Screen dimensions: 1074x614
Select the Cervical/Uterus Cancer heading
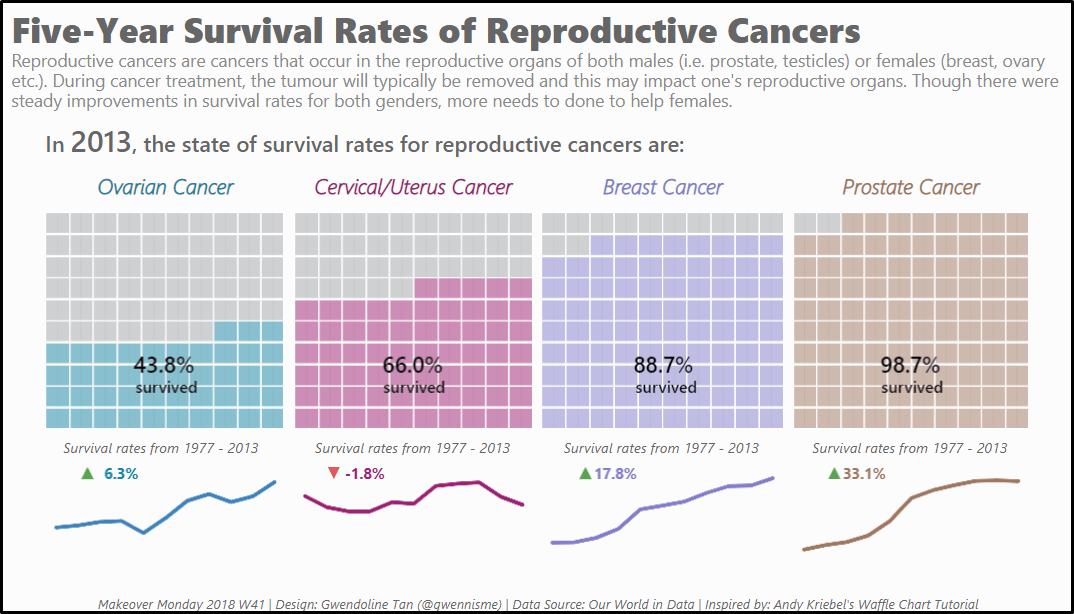[x=413, y=187]
